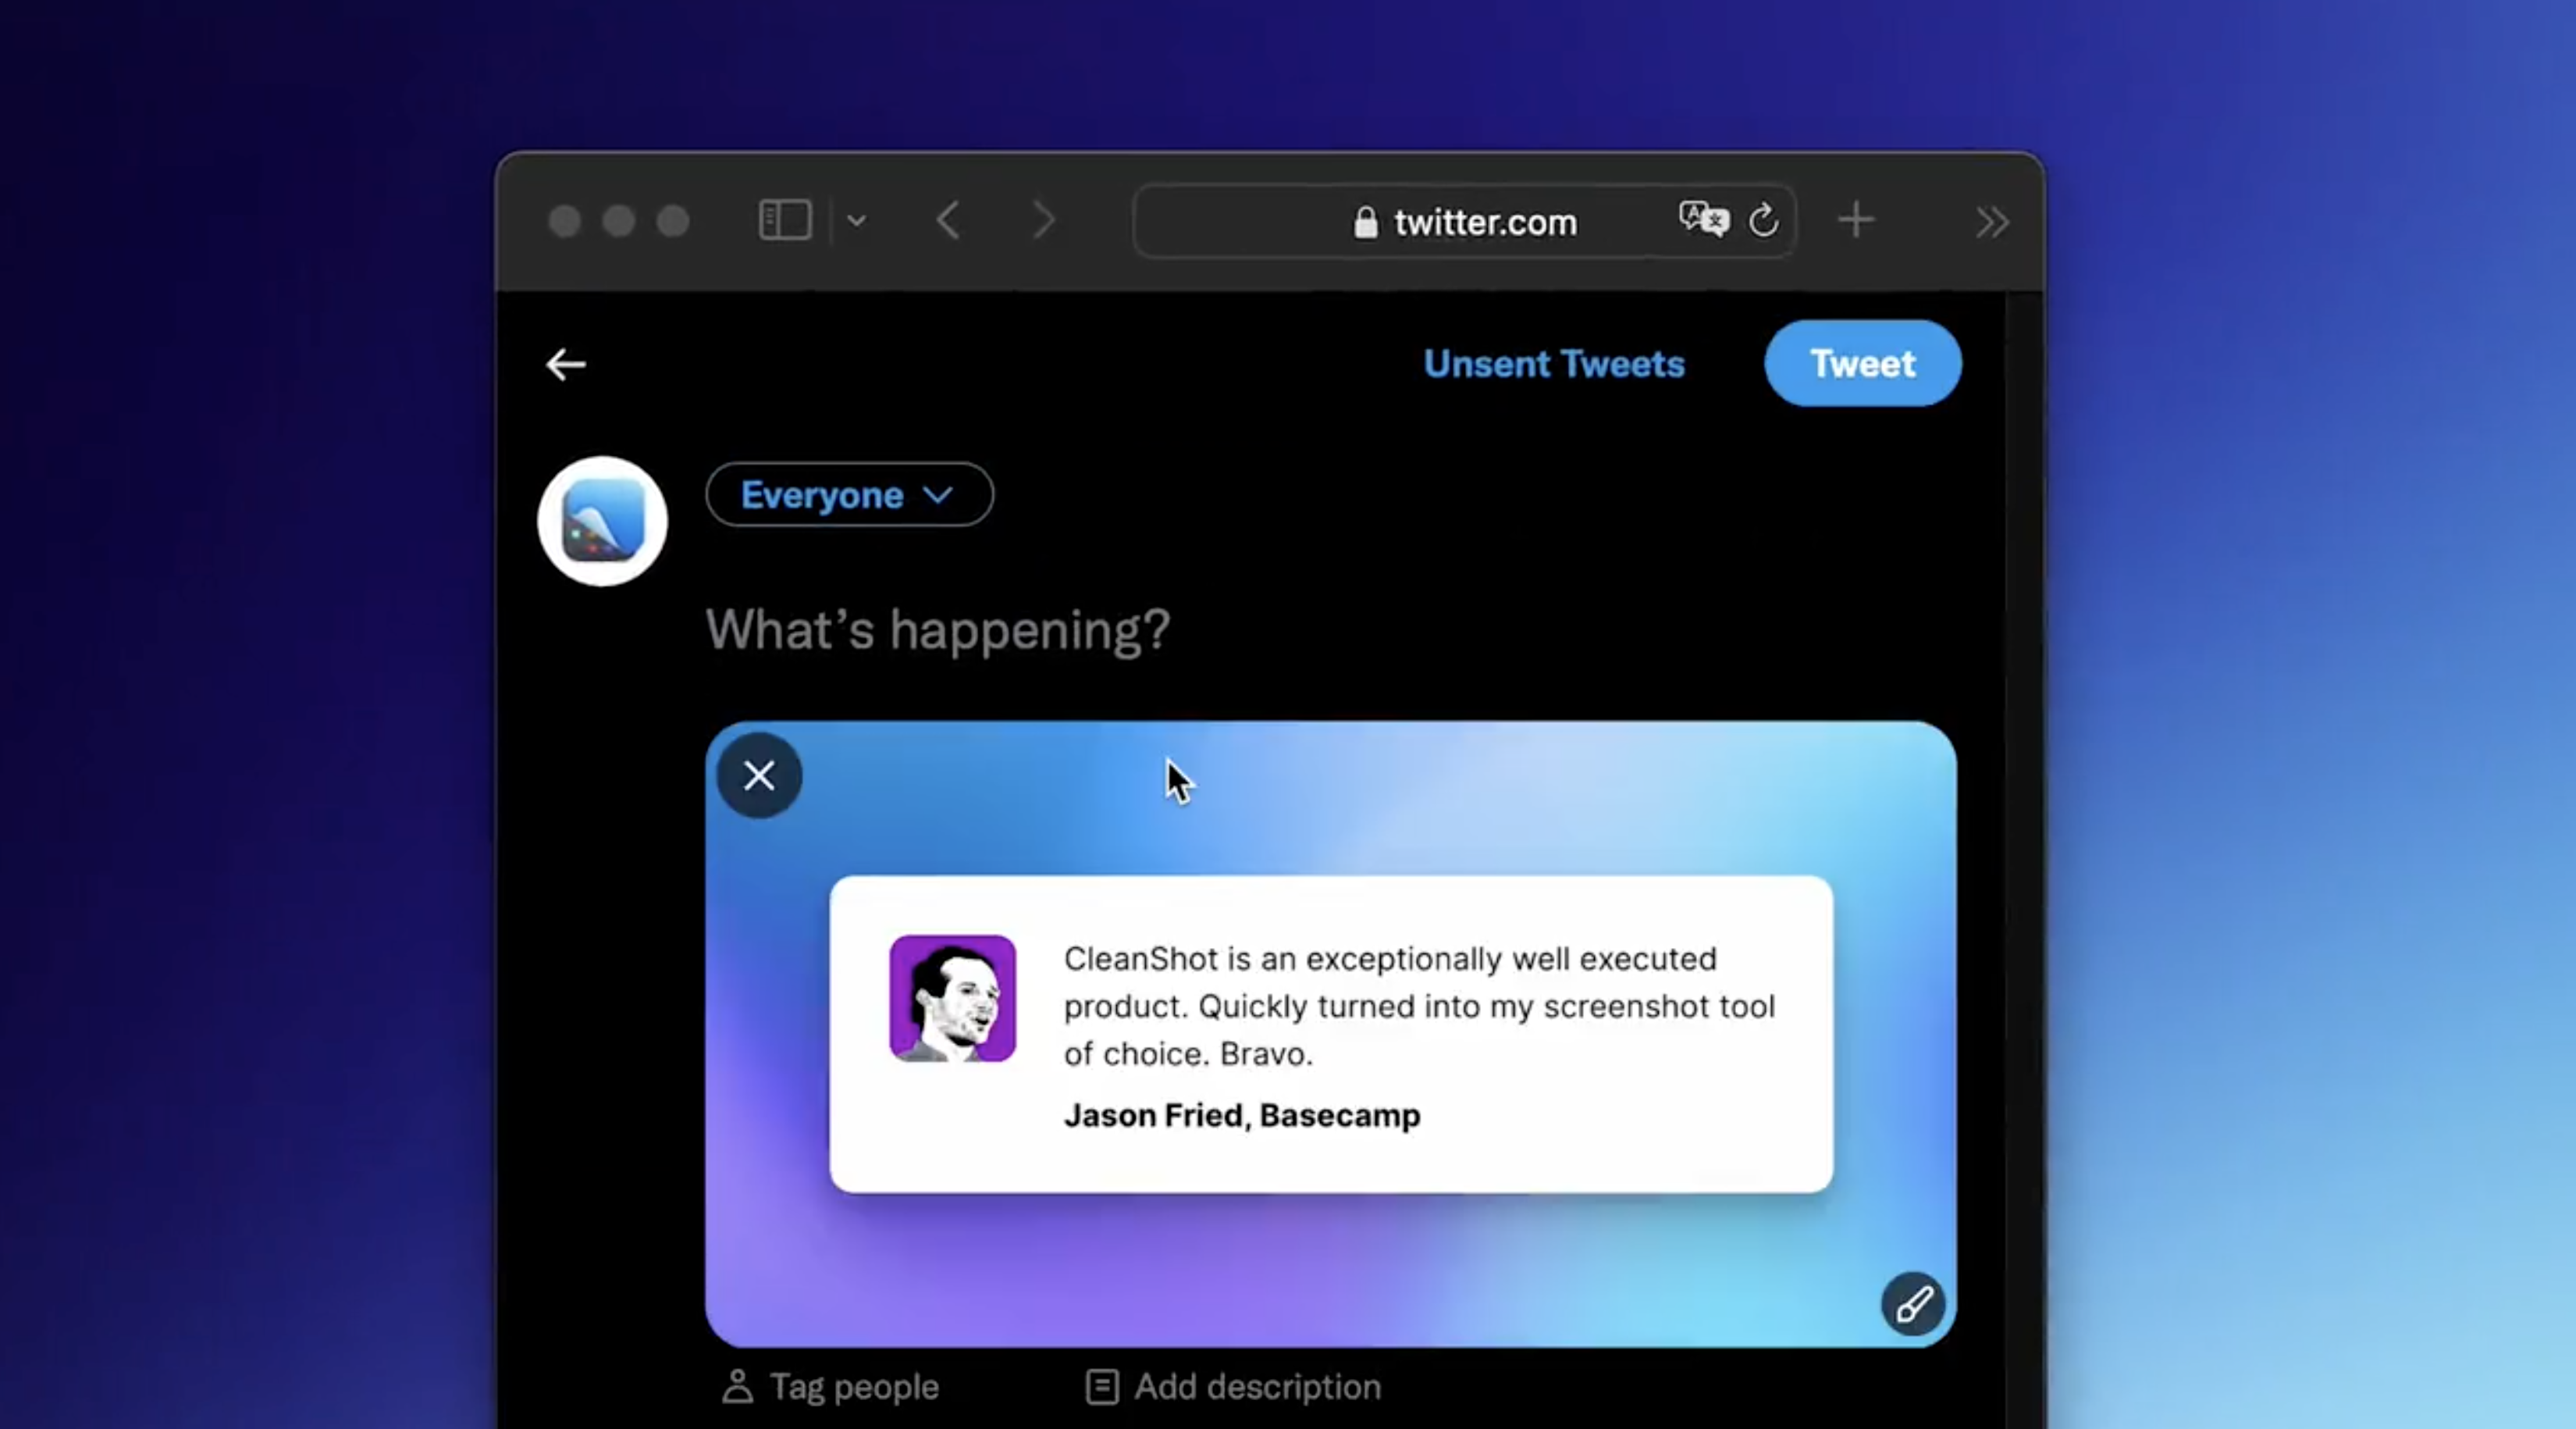The image size is (2576, 1429).
Task: Open the translate page icon
Action: 1703,219
